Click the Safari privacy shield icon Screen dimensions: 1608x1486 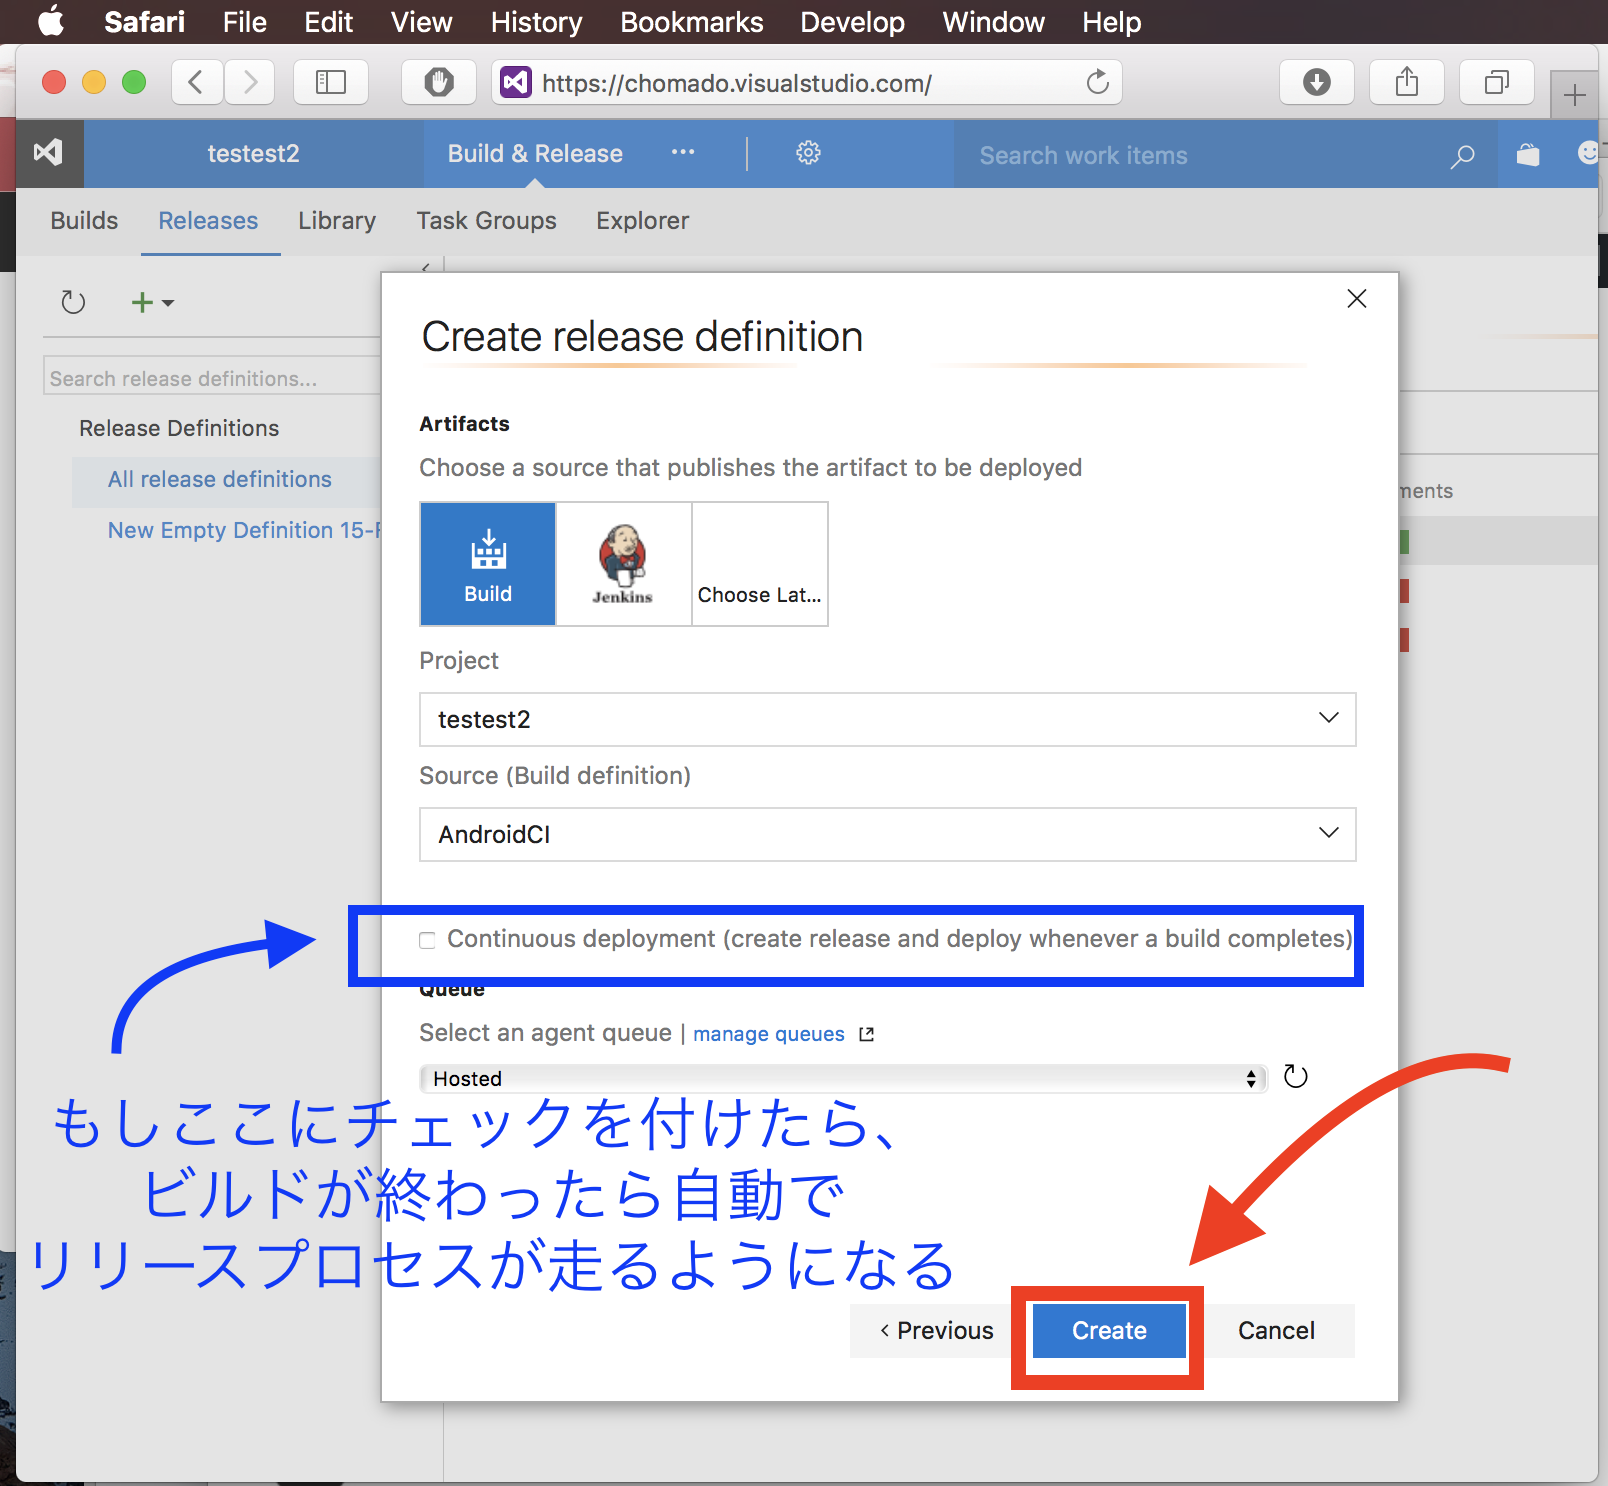(x=439, y=82)
